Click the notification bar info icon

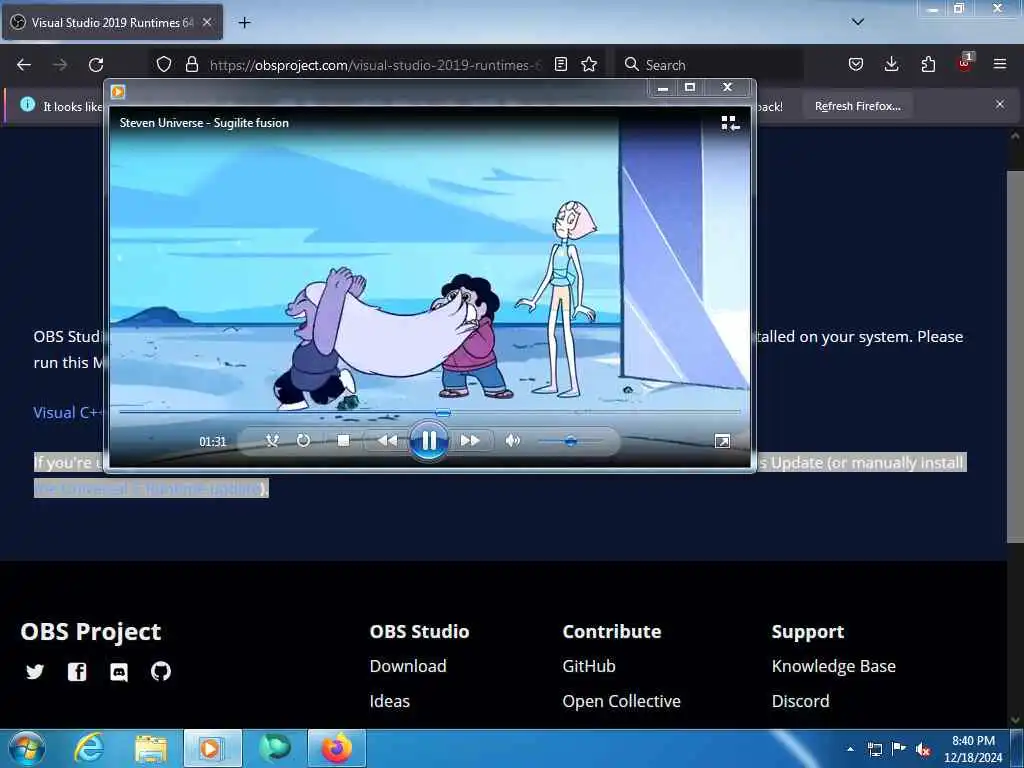[x=27, y=104]
